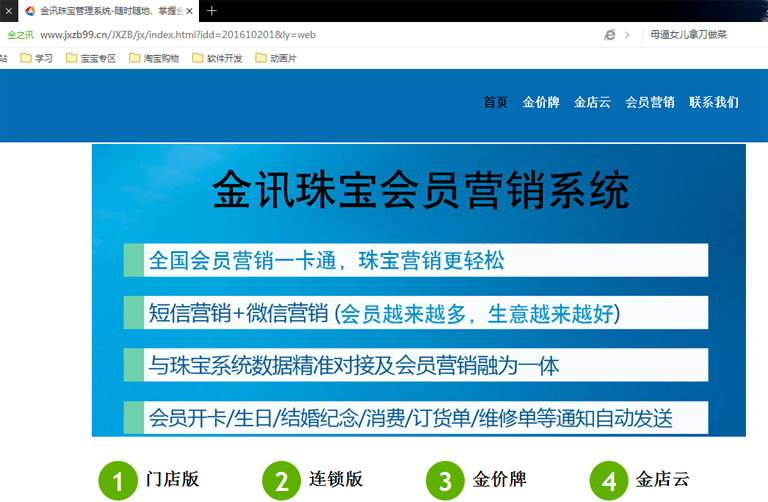Select 金店云 in the top navigation menu
Viewport: 768px width, 502px height.
(x=592, y=102)
